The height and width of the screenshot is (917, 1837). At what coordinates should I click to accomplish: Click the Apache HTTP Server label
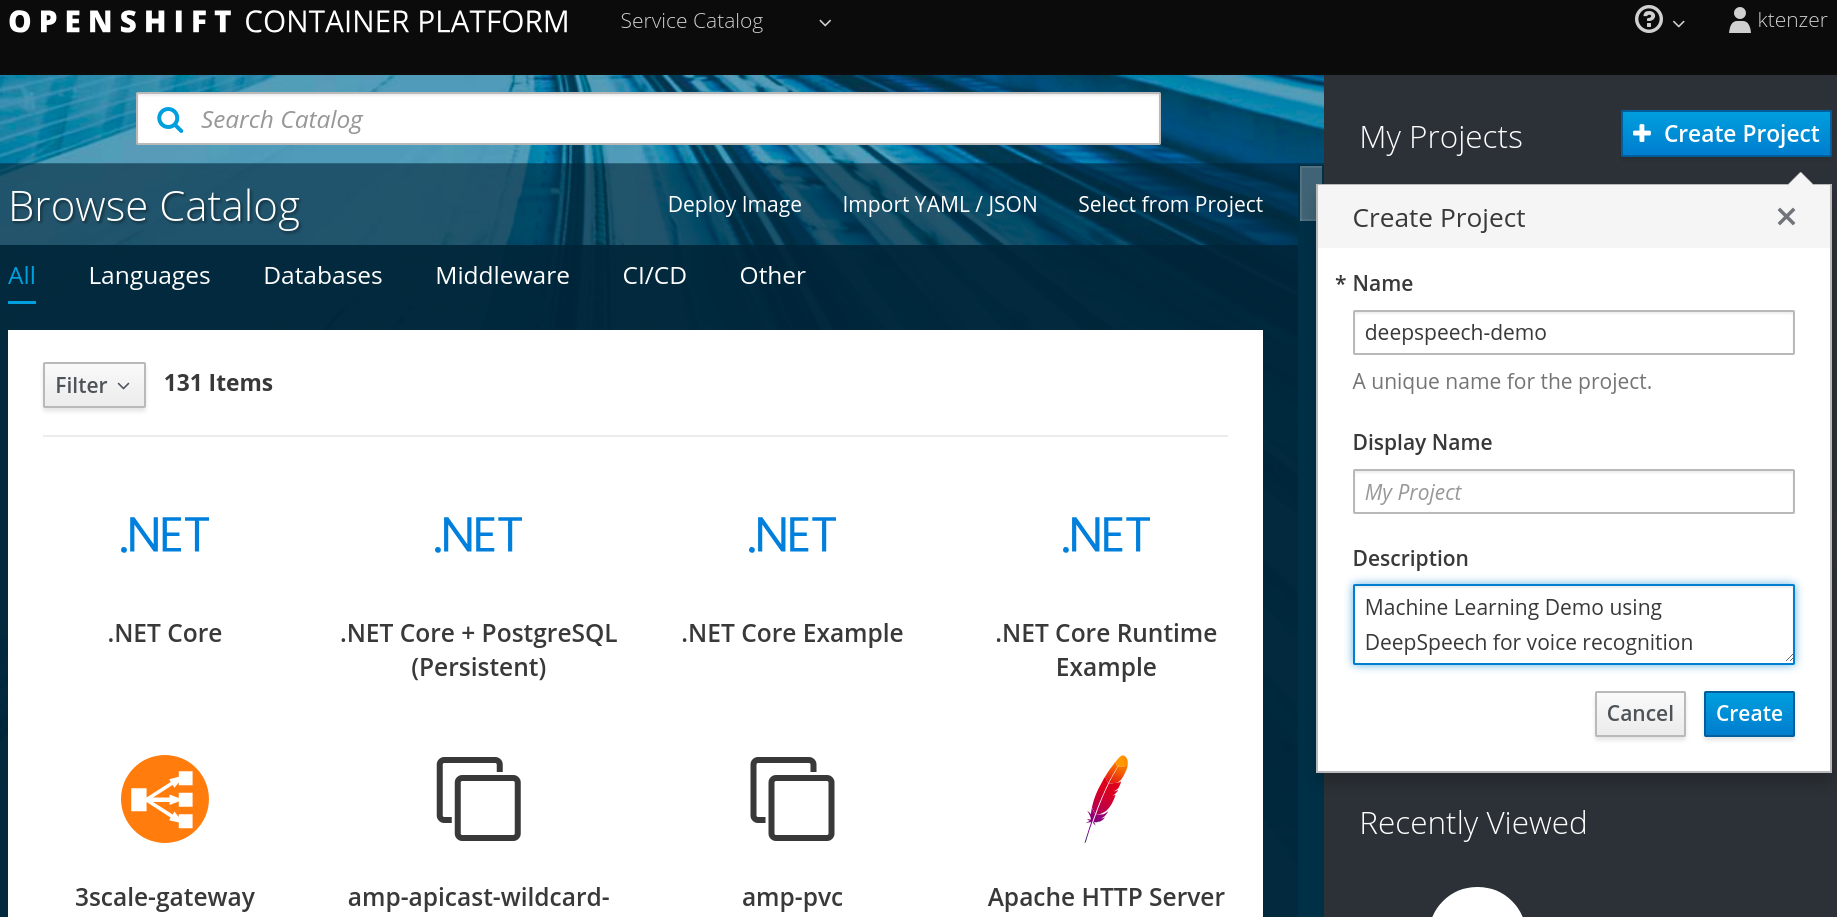[x=1106, y=897]
